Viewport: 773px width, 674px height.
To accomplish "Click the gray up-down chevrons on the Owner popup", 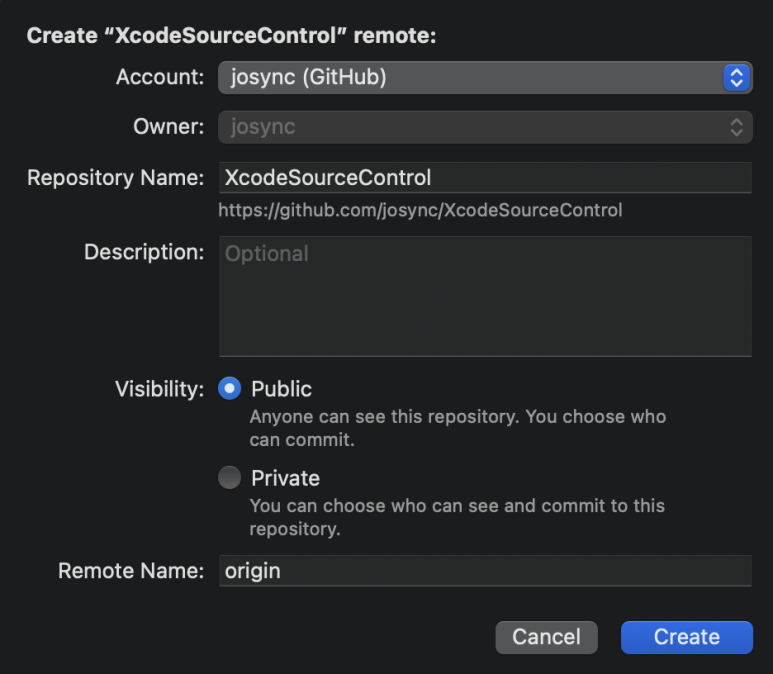I will pyautogui.click(x=737, y=127).
